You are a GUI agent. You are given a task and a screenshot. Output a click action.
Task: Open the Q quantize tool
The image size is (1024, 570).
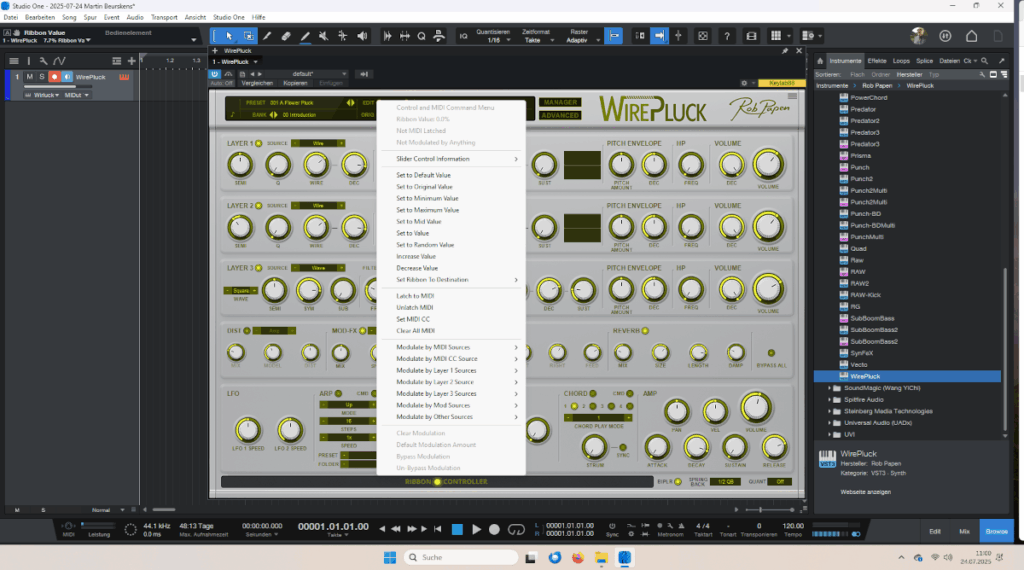pyautogui.click(x=421, y=37)
